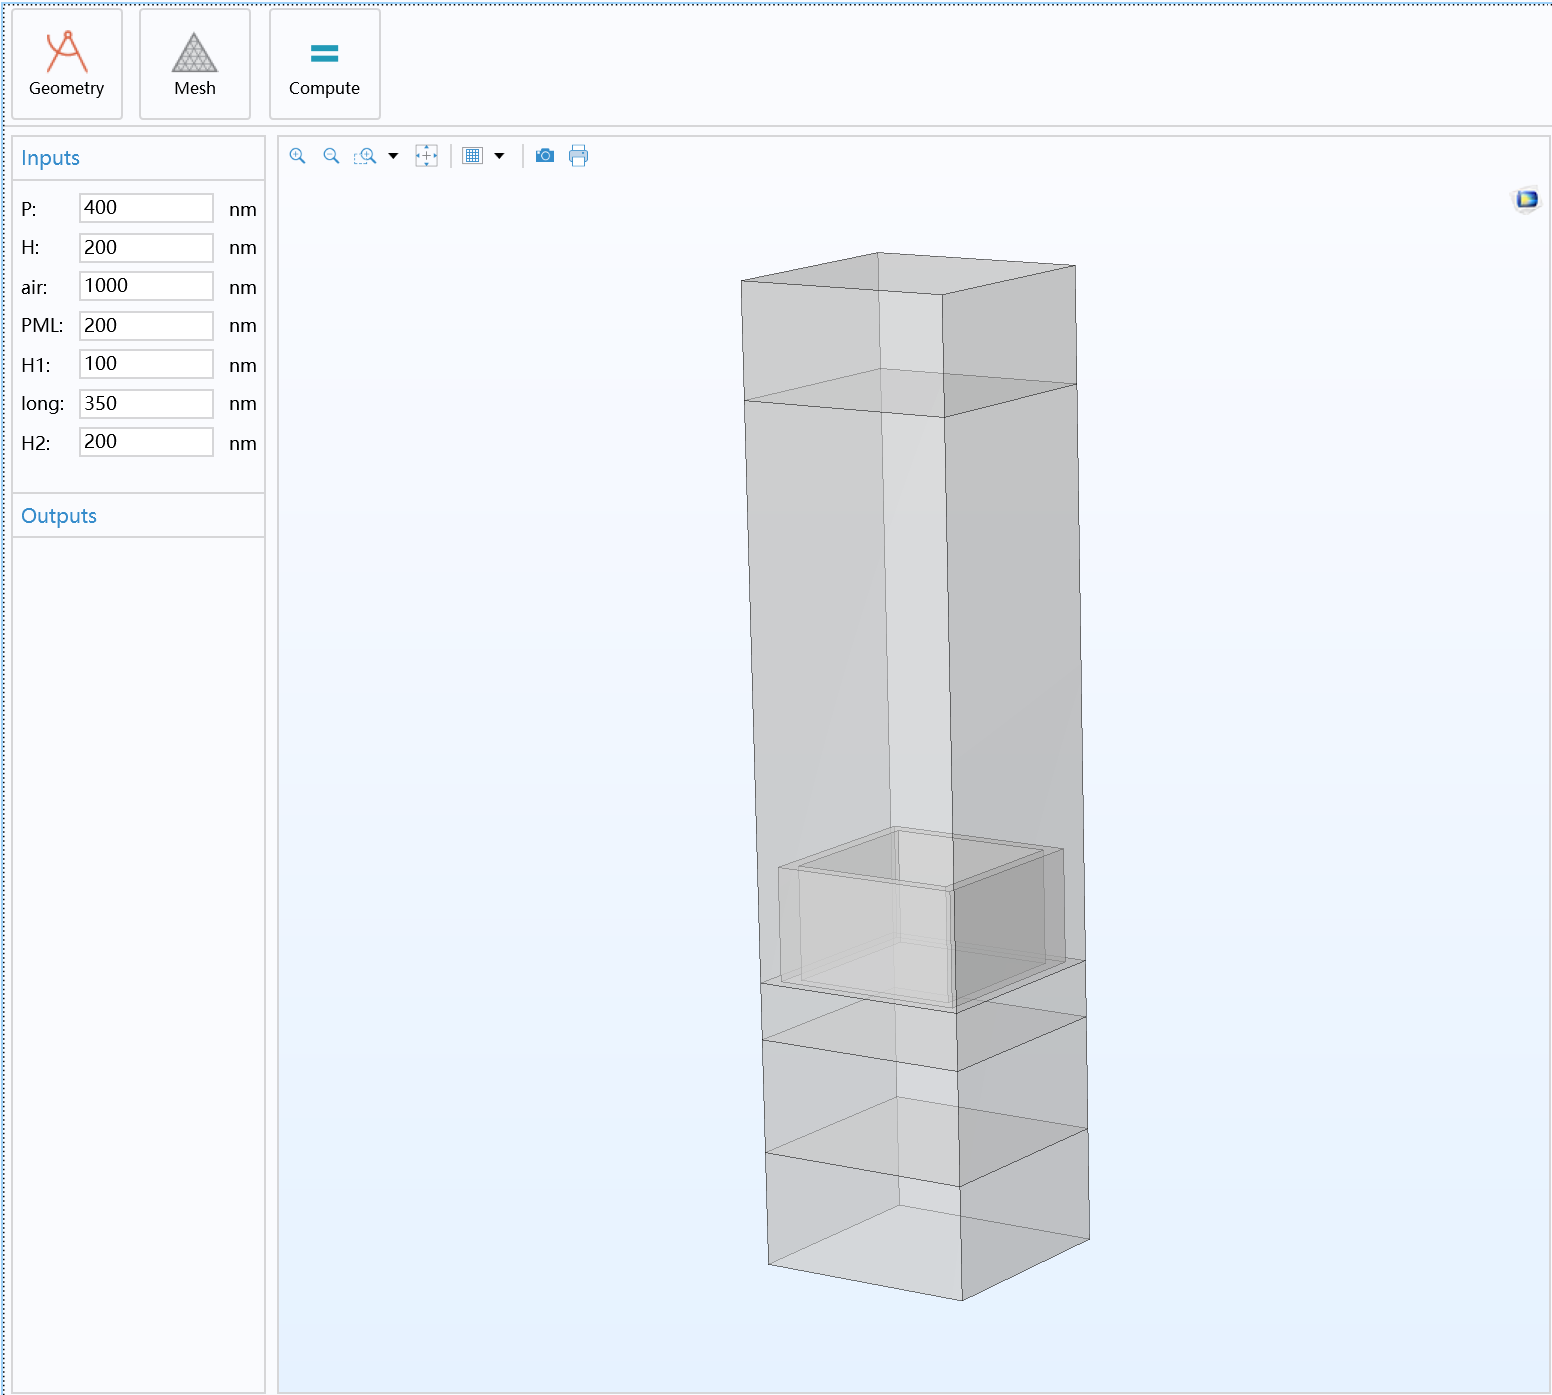Screen dimensions: 1552x1395
Task: Zoom out of the graphics view
Action: (x=331, y=156)
